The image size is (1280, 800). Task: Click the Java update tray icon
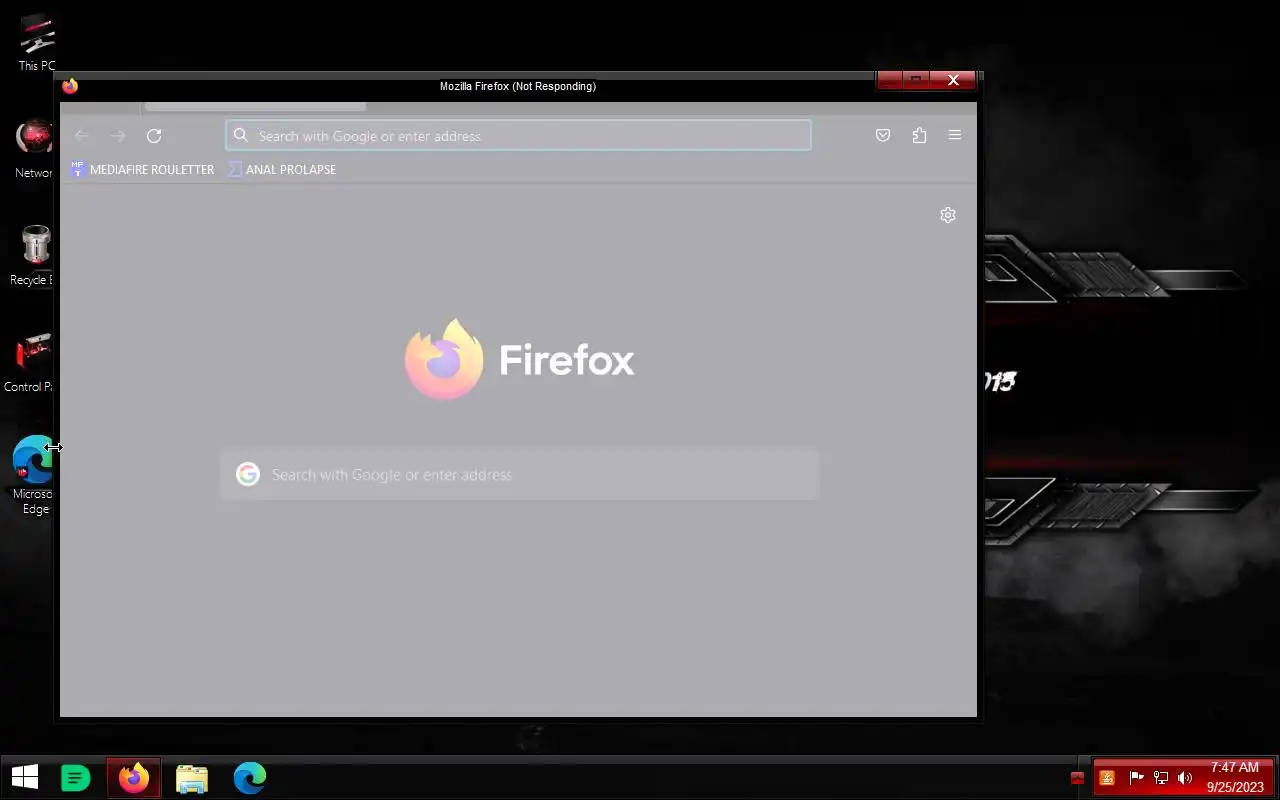point(1107,778)
